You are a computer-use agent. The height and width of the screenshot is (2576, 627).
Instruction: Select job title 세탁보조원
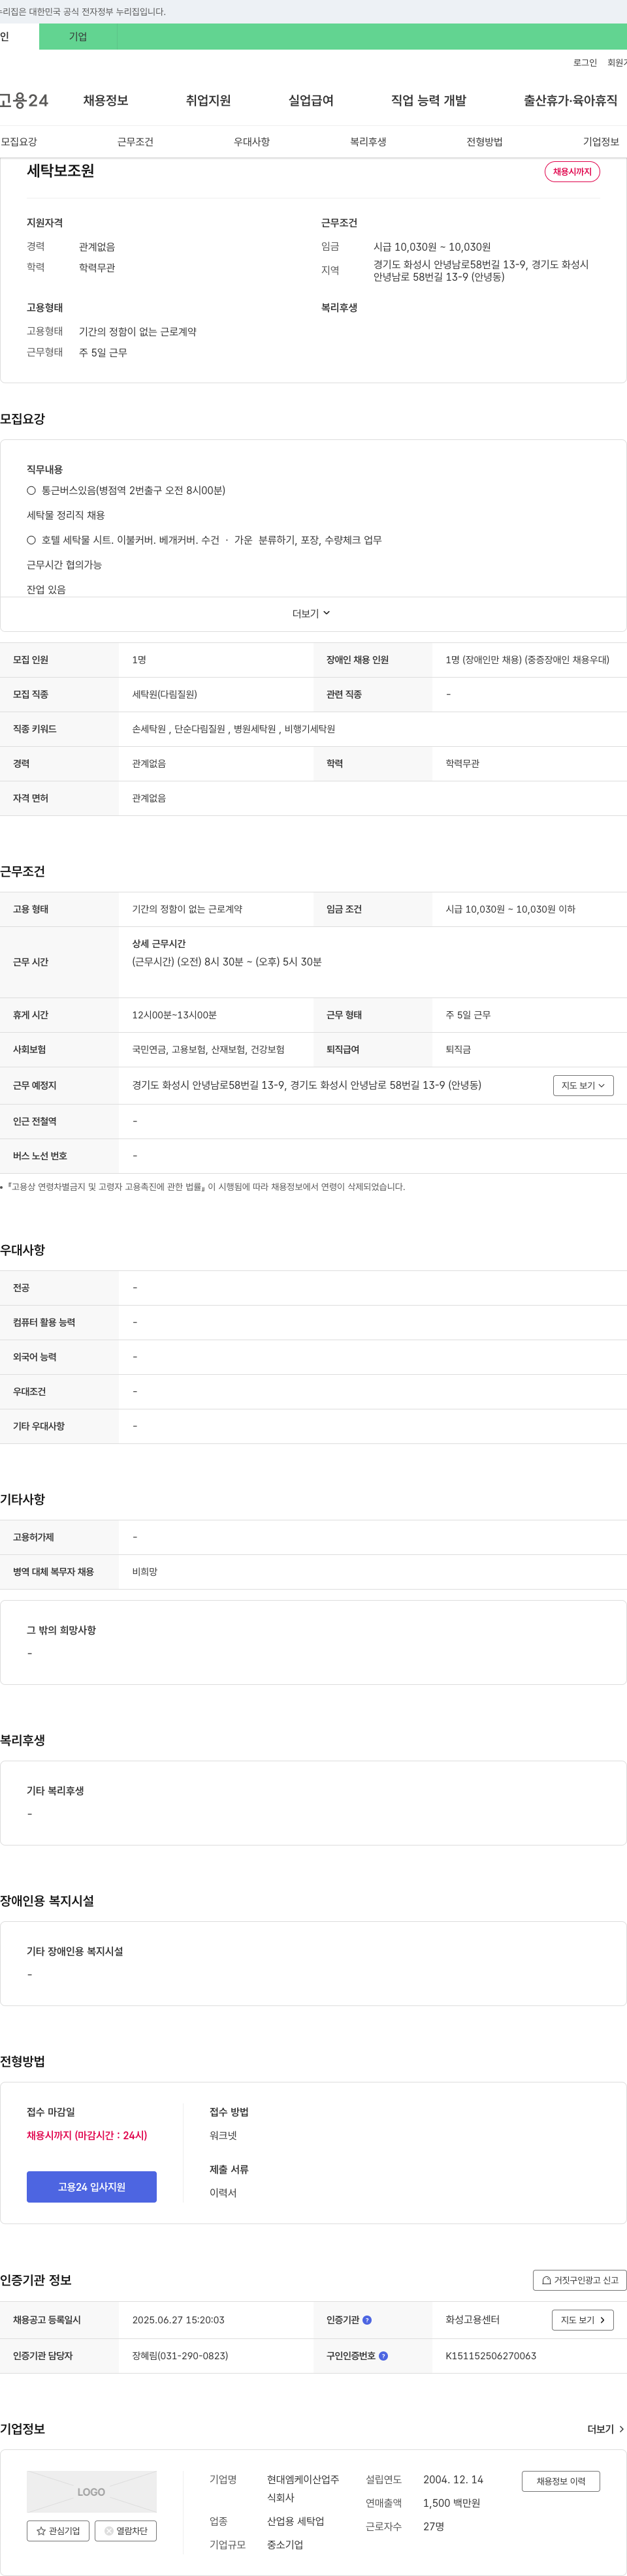click(60, 171)
